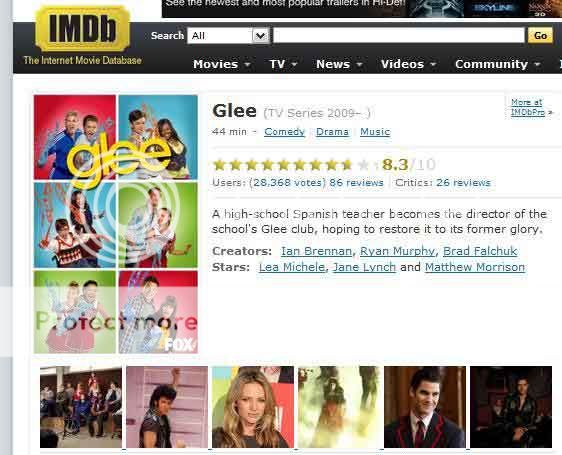This screenshot has height=455, width=562.
Task: Open the News menu dropdown
Action: pos(339,64)
